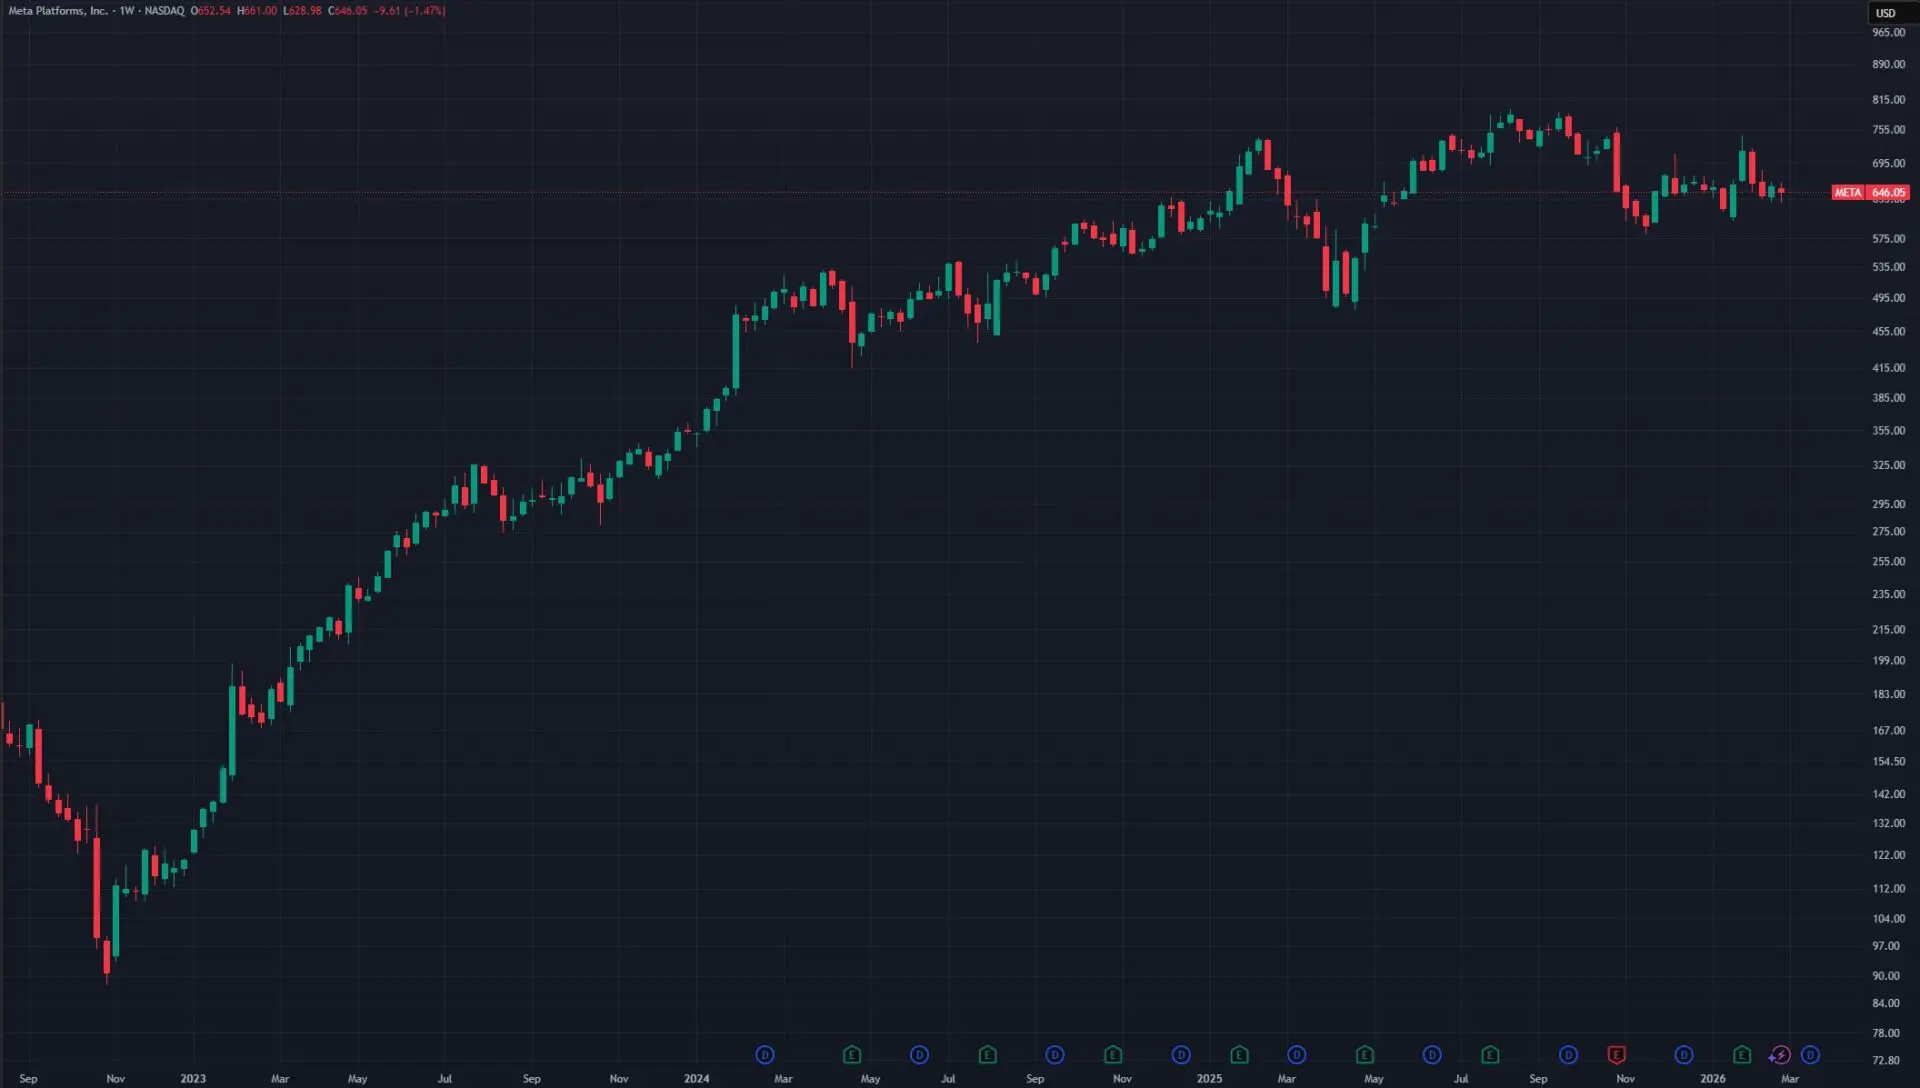
Task: Click the 112.00 price scale label
Action: click(x=1888, y=889)
